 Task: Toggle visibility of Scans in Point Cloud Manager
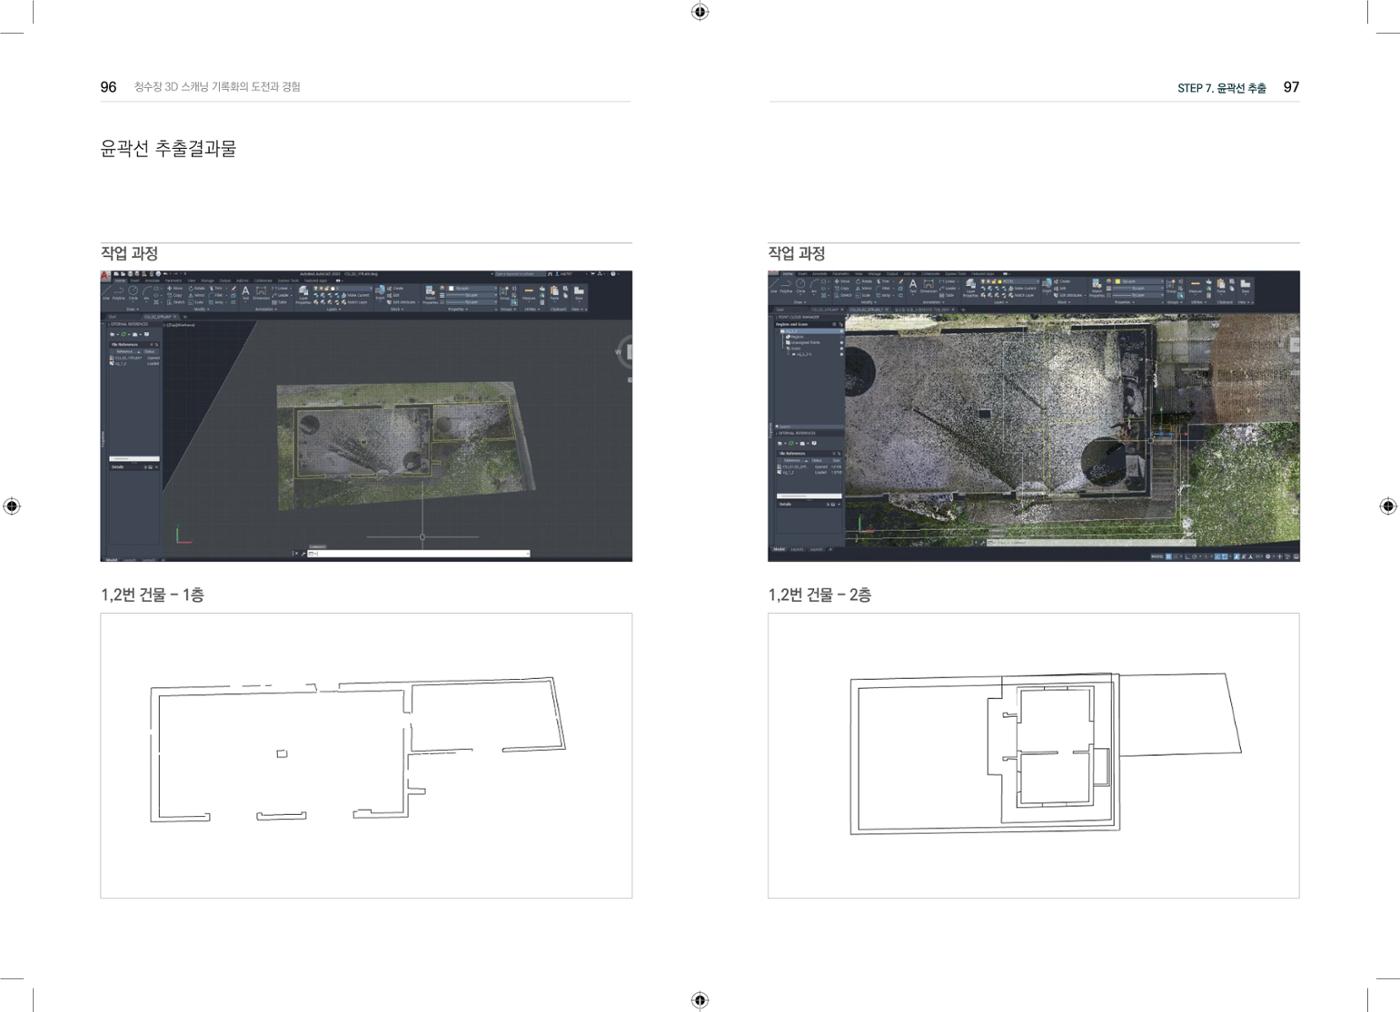pyautogui.click(x=842, y=349)
